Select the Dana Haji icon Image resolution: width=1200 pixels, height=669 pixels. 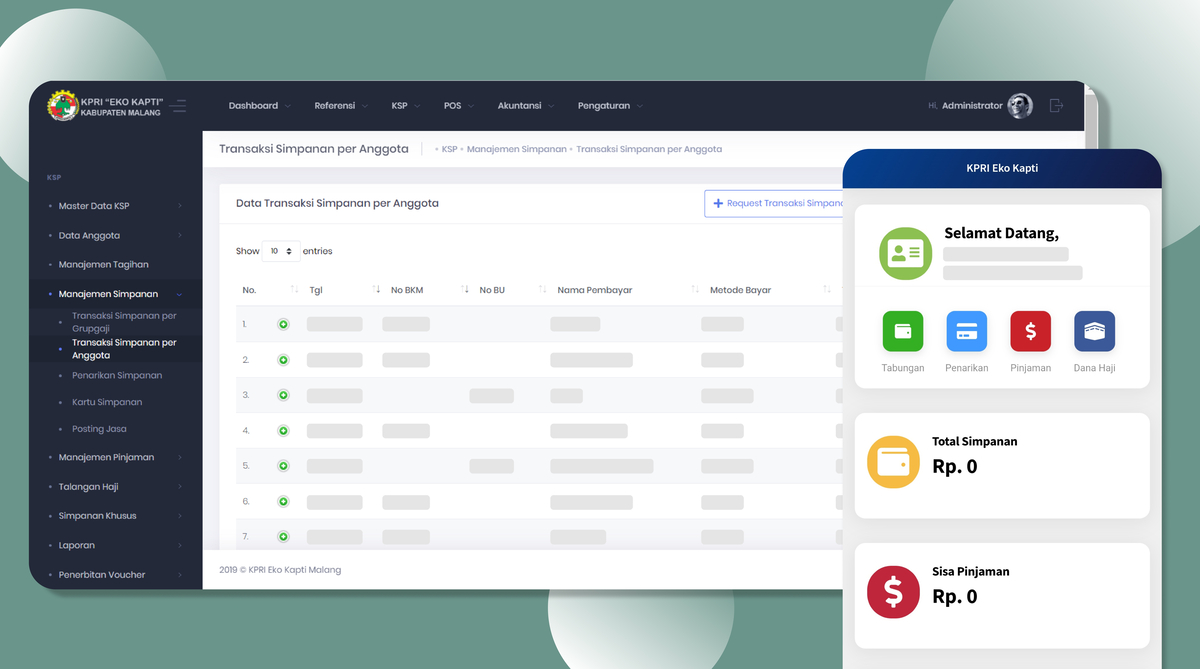point(1094,332)
